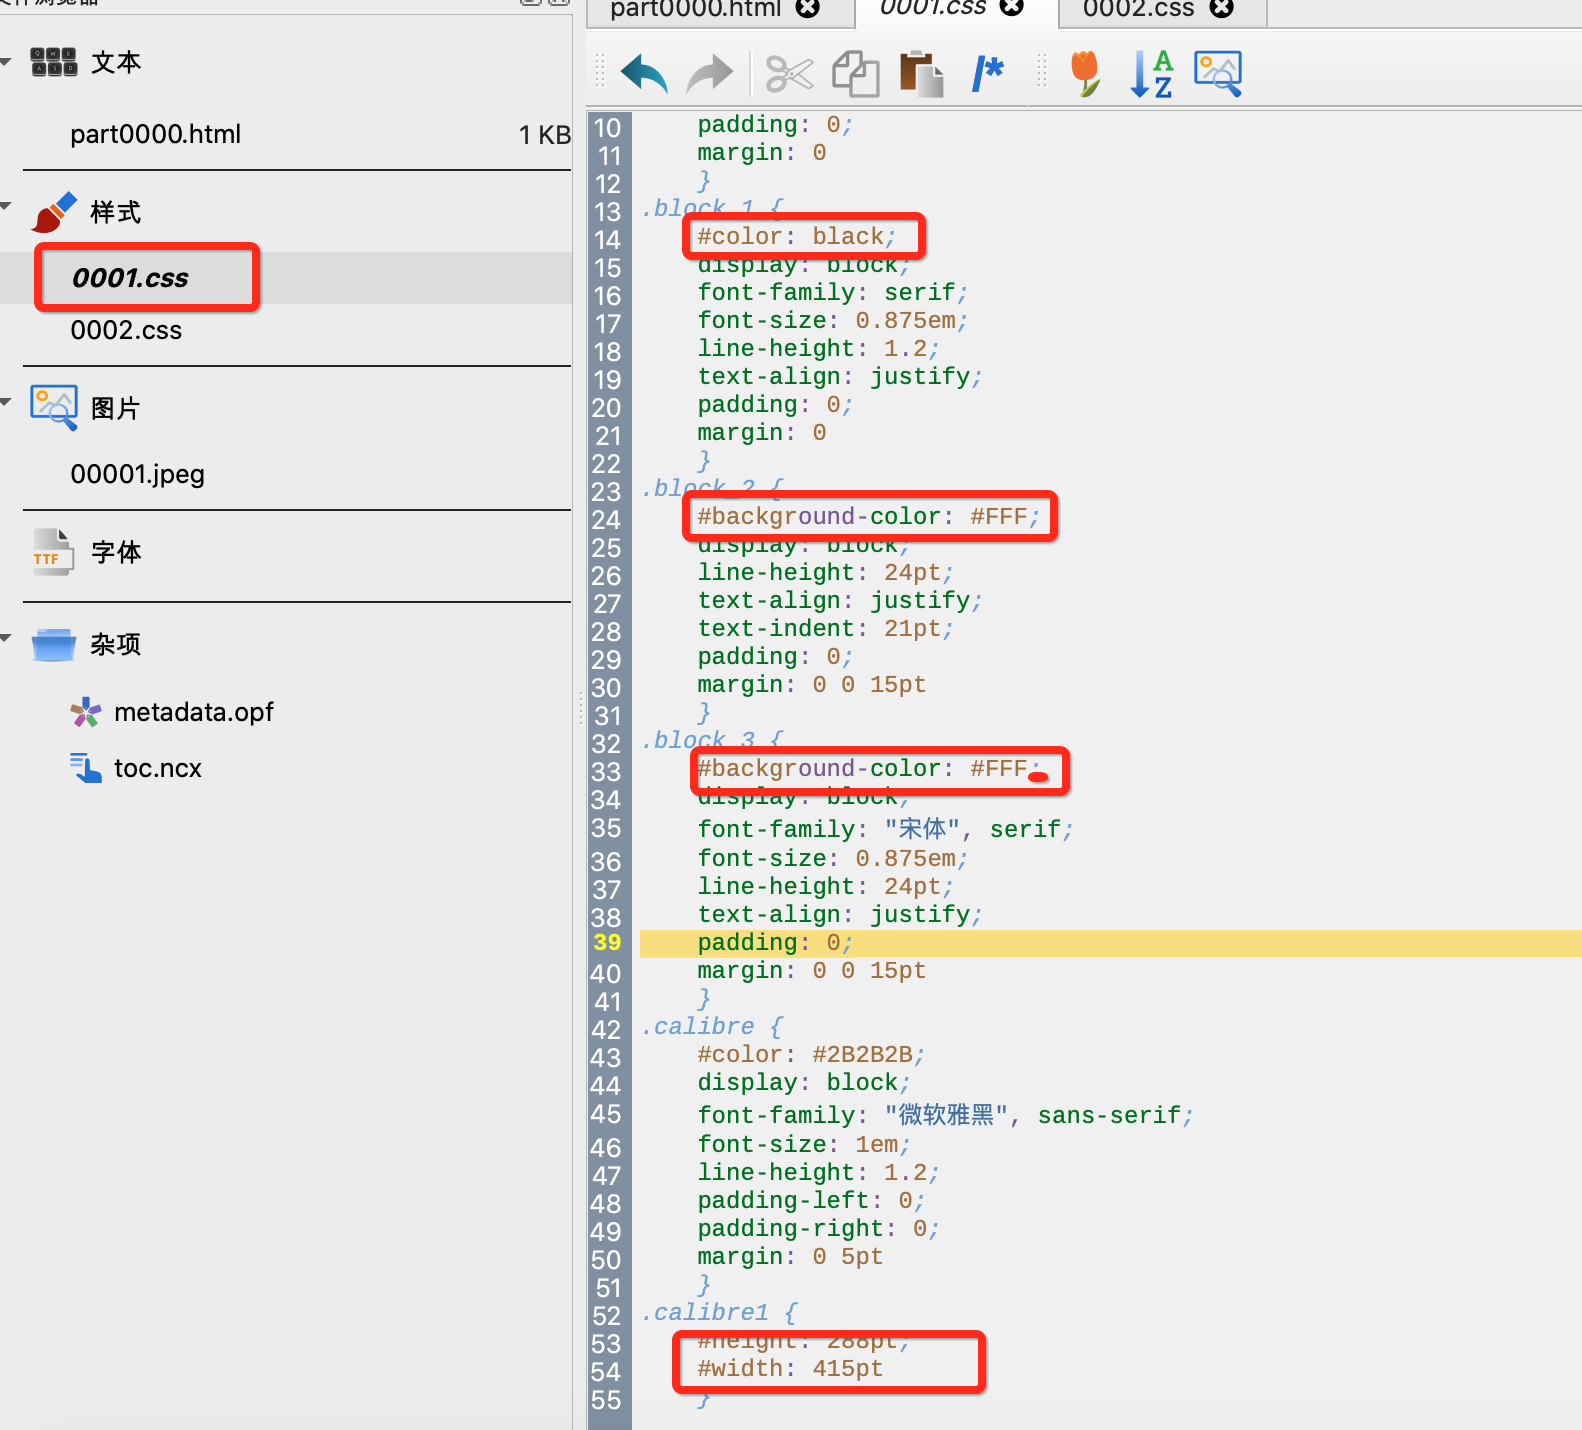Click the A-Z sort rules icon
This screenshot has height=1430, width=1582.
(x=1152, y=73)
